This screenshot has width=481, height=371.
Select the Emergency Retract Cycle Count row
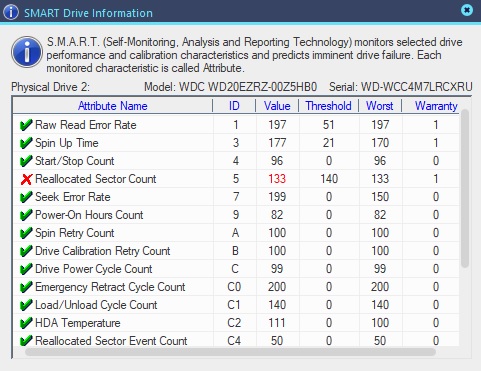click(236, 287)
